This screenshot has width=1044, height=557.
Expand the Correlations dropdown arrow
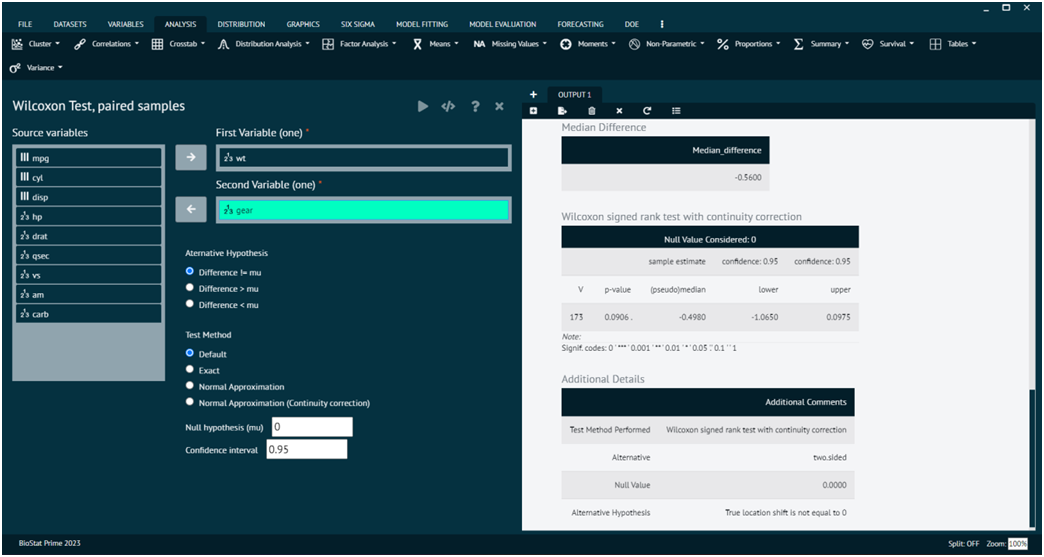tap(136, 44)
